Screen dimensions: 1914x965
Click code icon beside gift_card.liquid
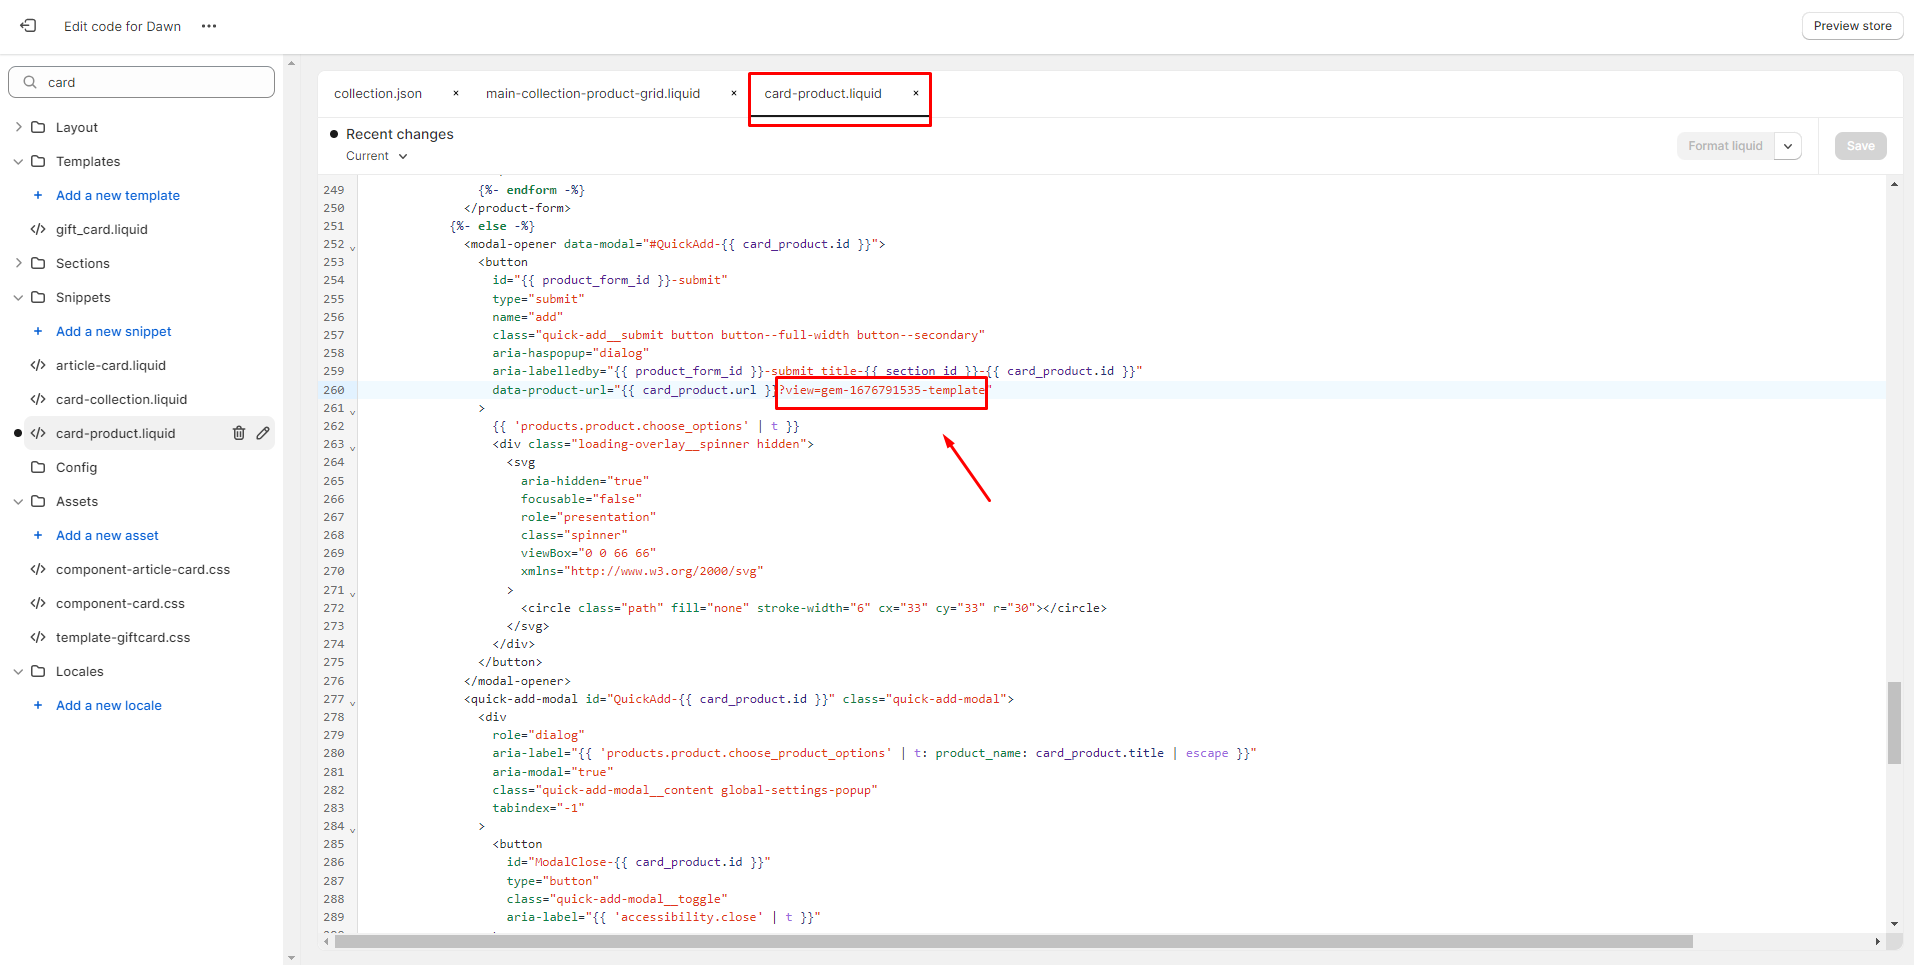tap(38, 229)
